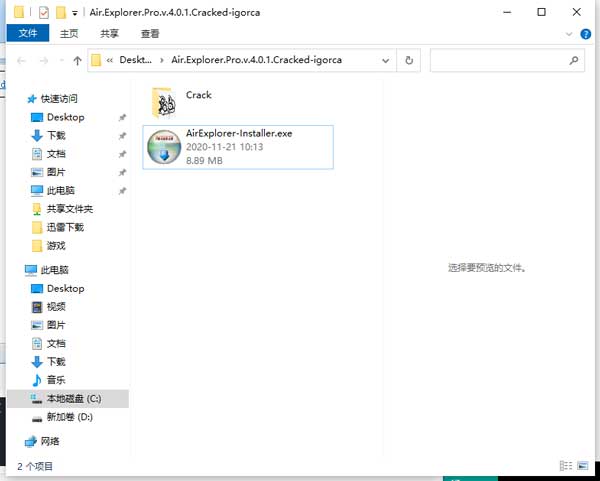Click the video icon beside 视频
600x481 pixels.
click(37, 307)
